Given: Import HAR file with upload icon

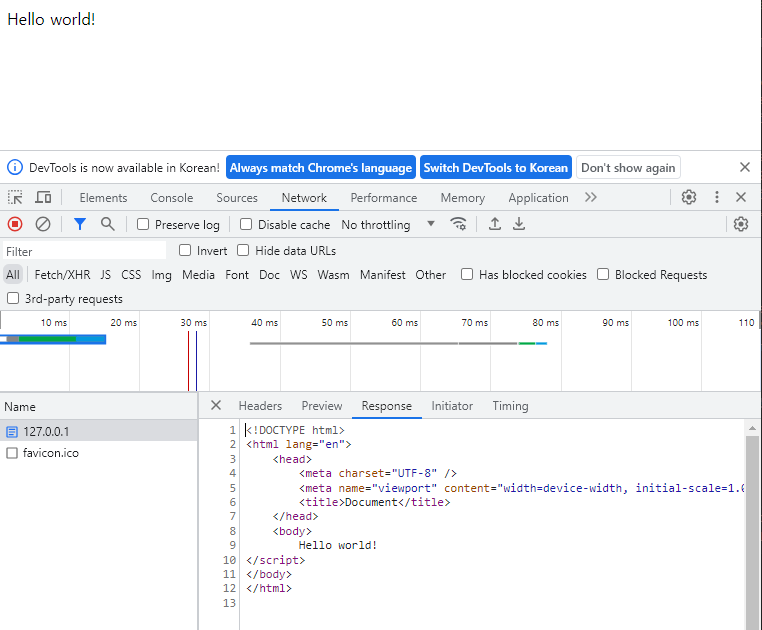Looking at the screenshot, I should point(495,224).
